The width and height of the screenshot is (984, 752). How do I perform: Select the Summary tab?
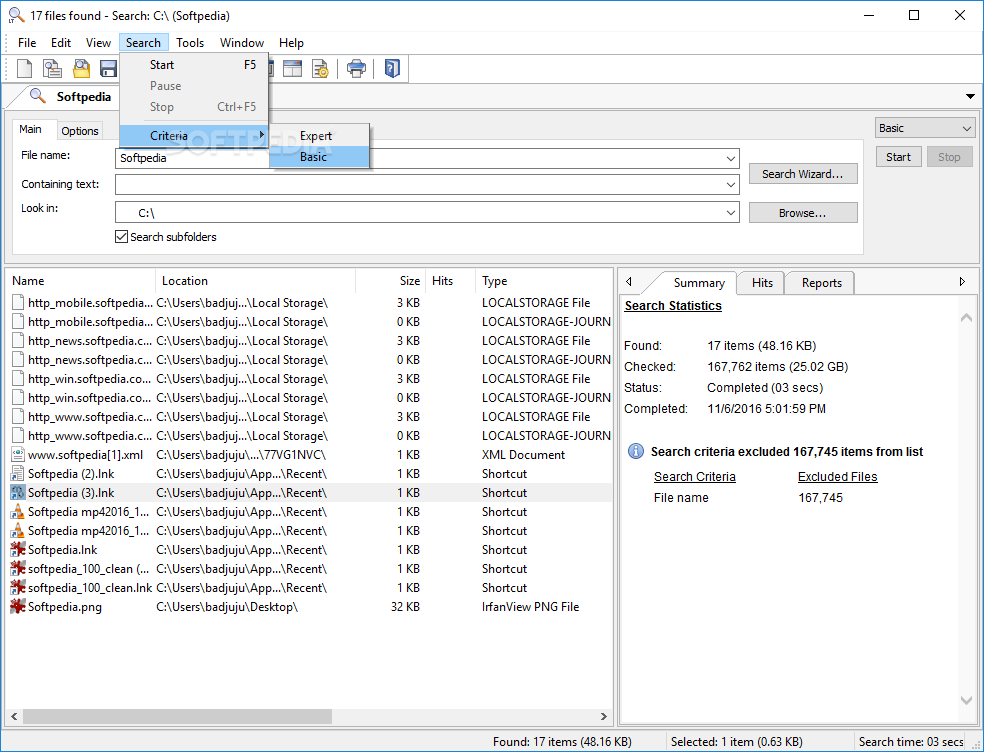(698, 283)
